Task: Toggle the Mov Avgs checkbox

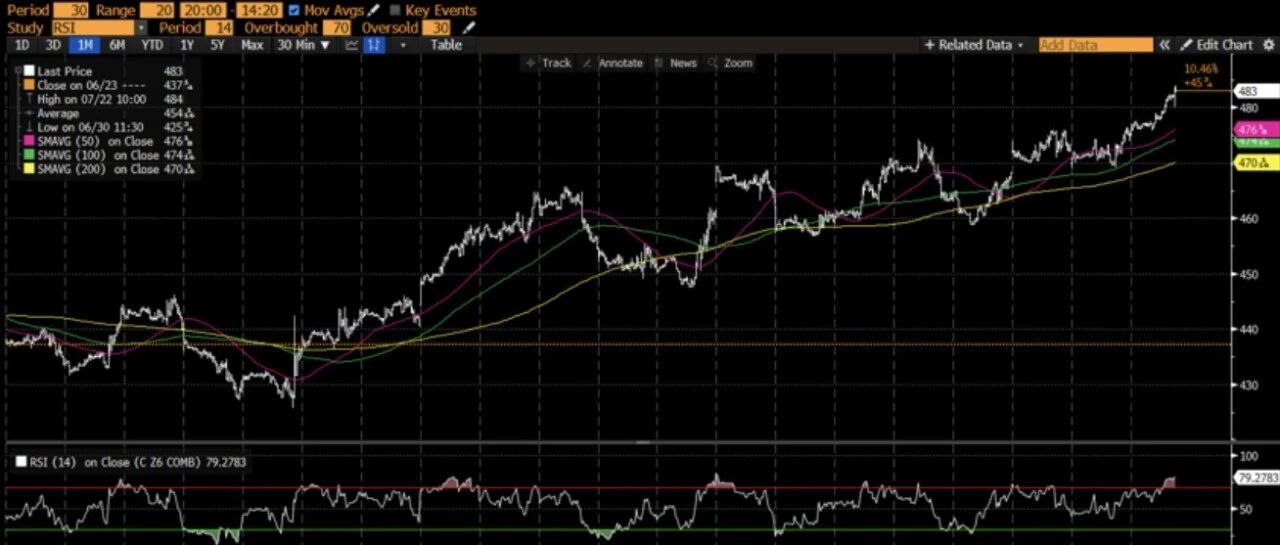Action: coord(294,10)
